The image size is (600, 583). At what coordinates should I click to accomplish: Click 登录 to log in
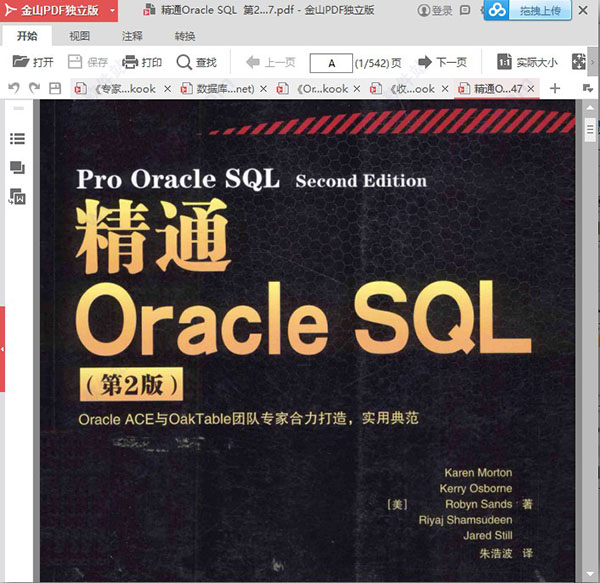tap(435, 10)
